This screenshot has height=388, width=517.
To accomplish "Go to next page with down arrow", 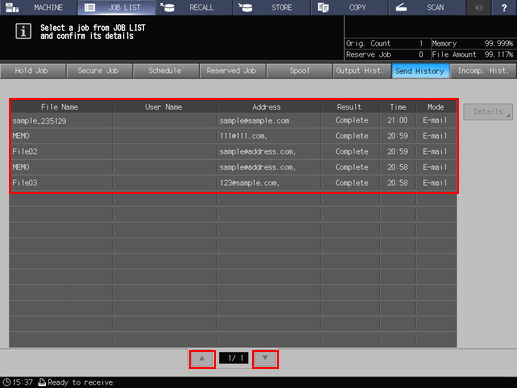I will (x=265, y=359).
